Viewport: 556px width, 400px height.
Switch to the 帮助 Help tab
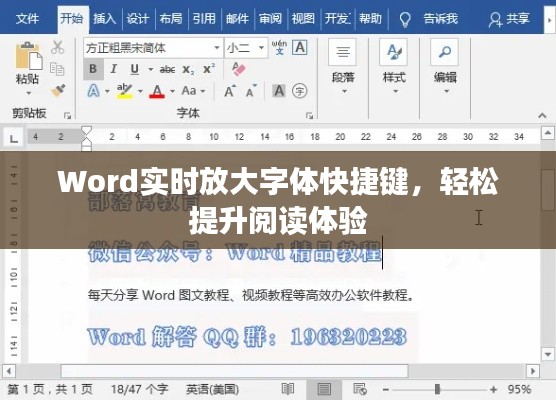pos(370,18)
